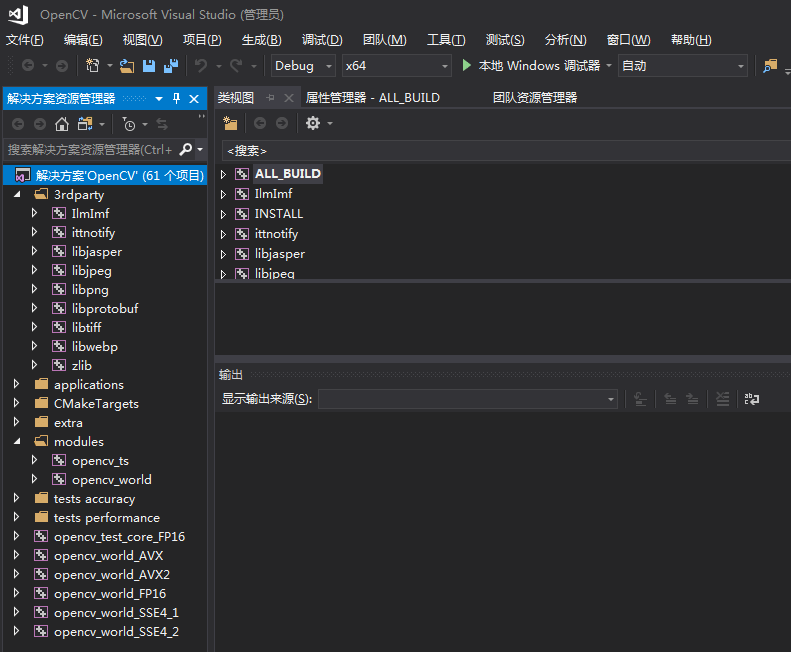This screenshot has width=791, height=652.
Task: Select the 类视图 tab
Action: point(236,98)
